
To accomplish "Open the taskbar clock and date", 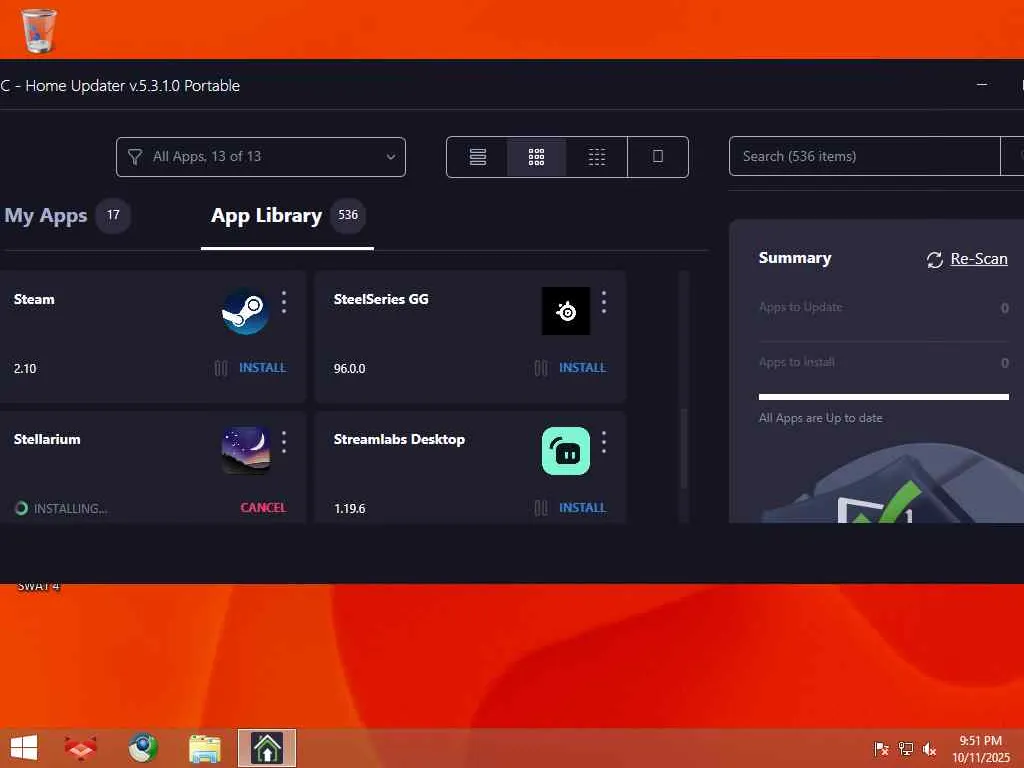I will tap(980, 748).
